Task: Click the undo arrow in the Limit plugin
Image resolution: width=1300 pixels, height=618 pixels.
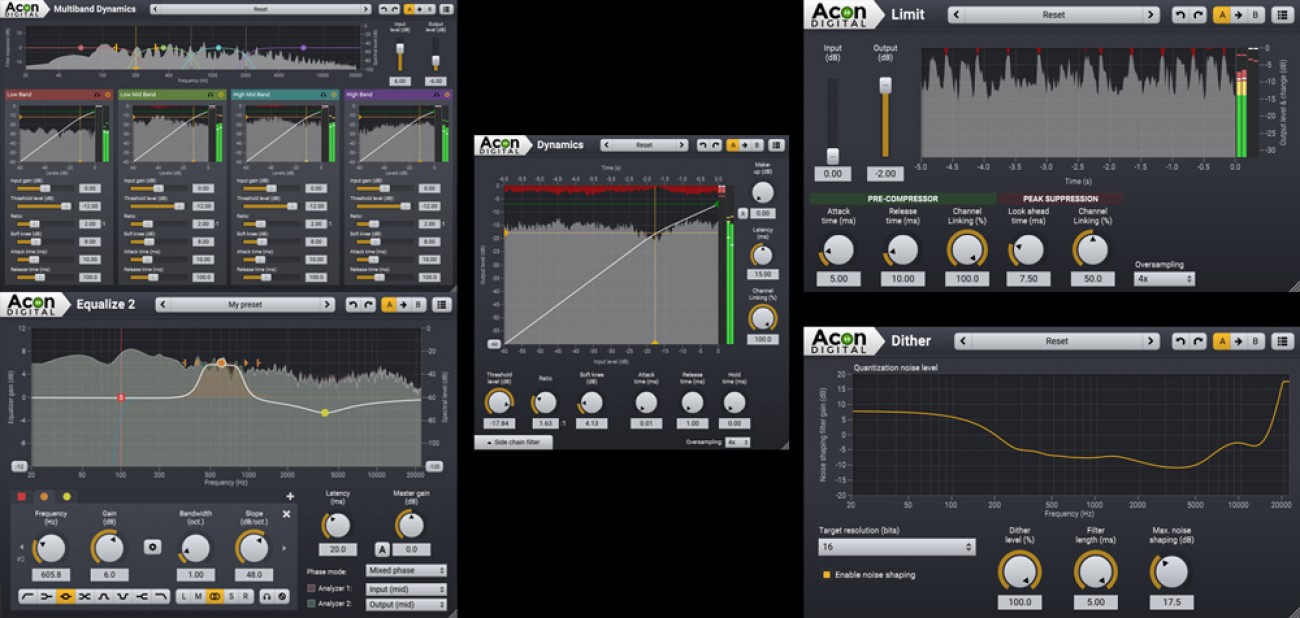Action: [x=1181, y=14]
